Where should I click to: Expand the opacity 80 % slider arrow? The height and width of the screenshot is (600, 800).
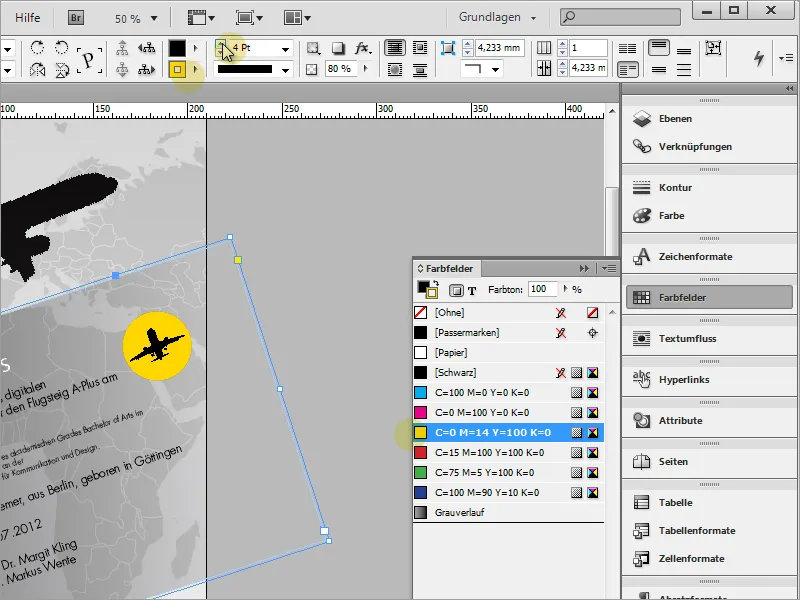366,68
